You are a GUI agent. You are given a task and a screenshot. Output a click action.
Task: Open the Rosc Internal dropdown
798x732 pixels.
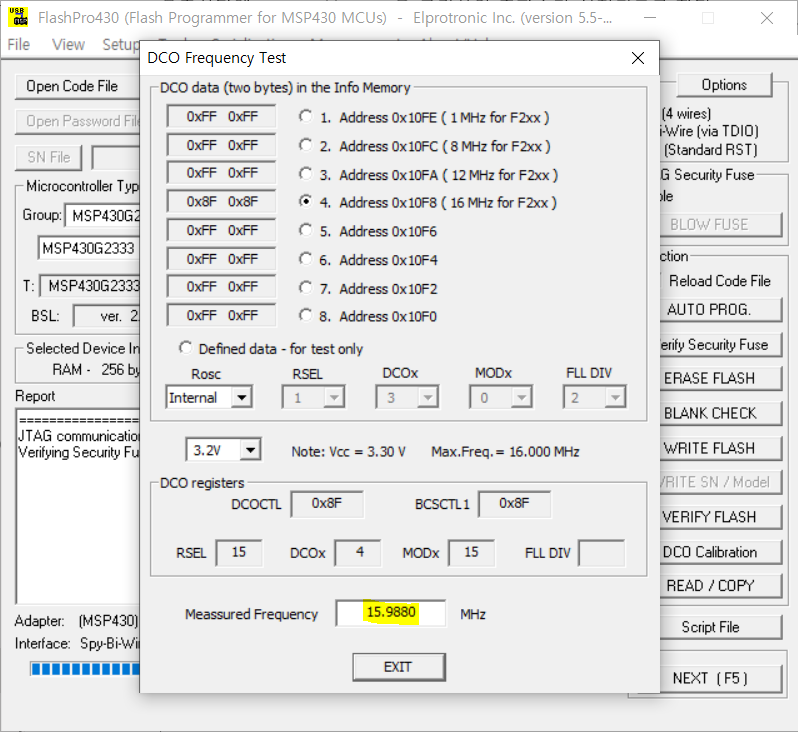coord(242,398)
